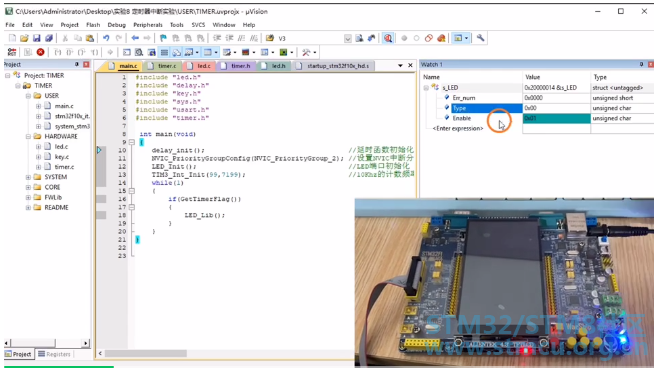This screenshot has width=657, height=370.
Task: Open the Watch windows dropdown arrow
Action: tap(197, 52)
